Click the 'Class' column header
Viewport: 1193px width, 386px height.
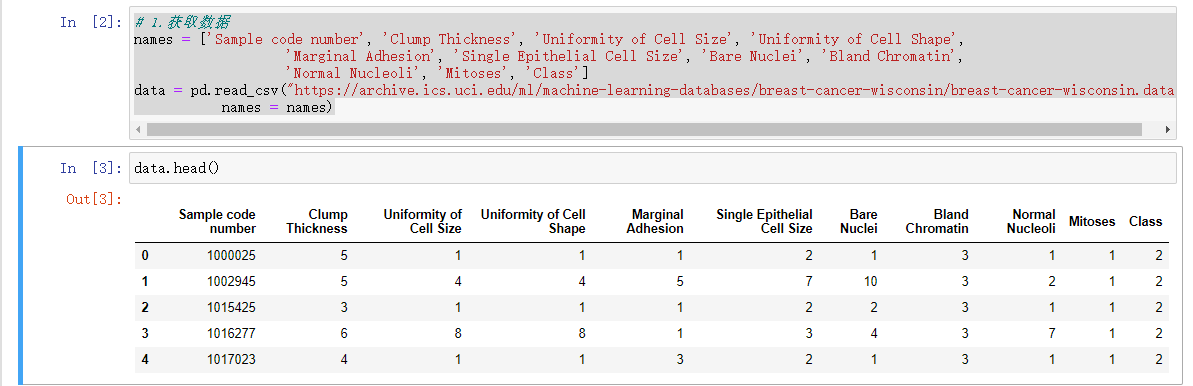click(x=1146, y=222)
